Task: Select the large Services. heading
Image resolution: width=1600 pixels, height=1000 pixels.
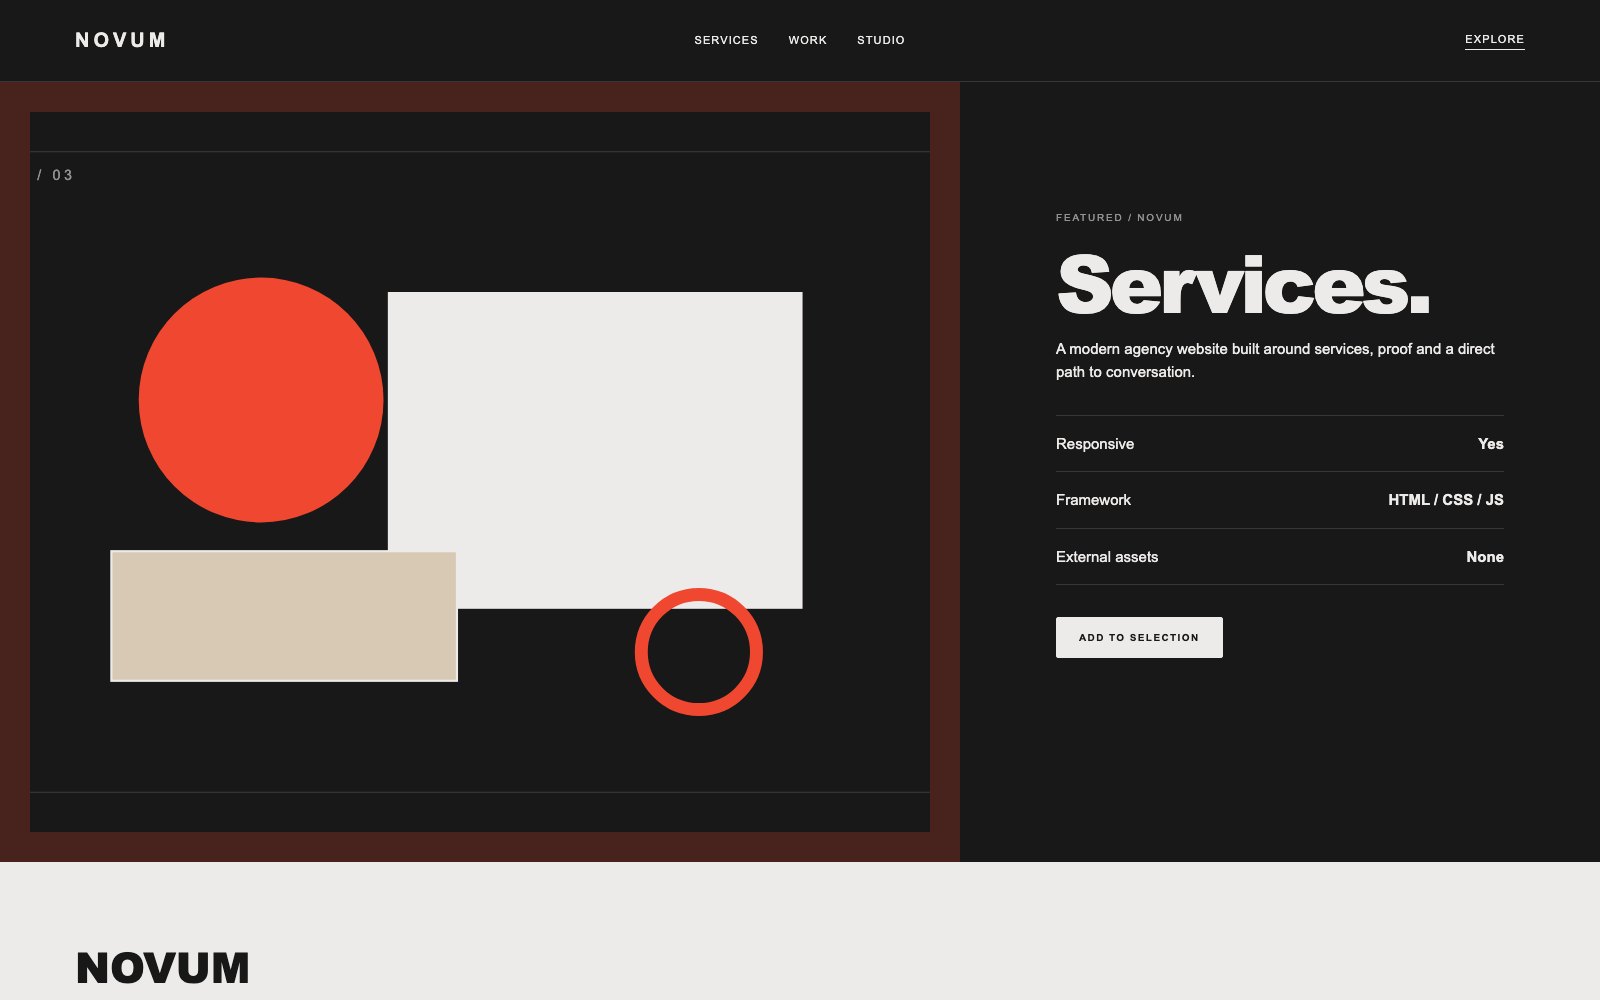Action: pos(1243,286)
